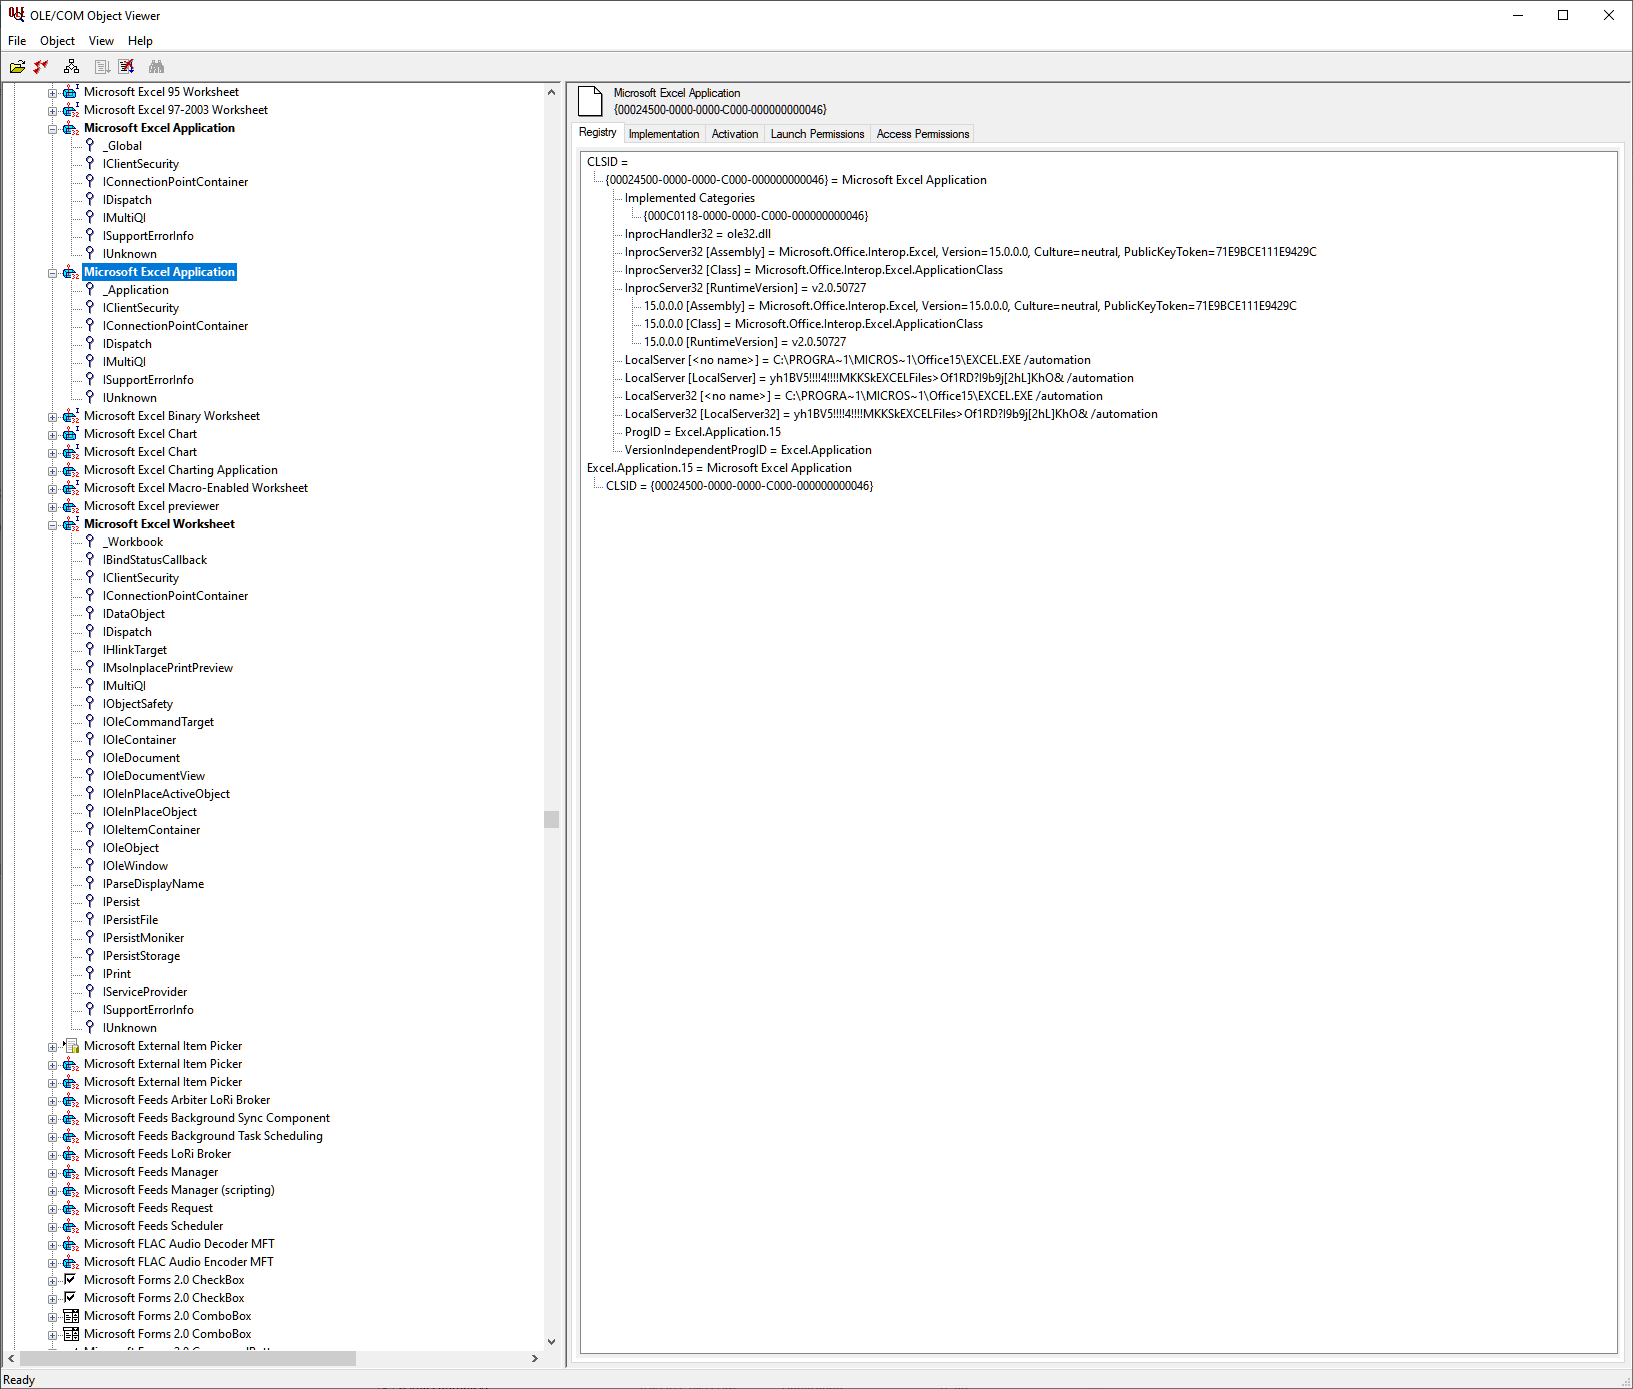The height and width of the screenshot is (1389, 1633).
Task: Click the tree pane scroll-down arrow
Action: (551, 1342)
